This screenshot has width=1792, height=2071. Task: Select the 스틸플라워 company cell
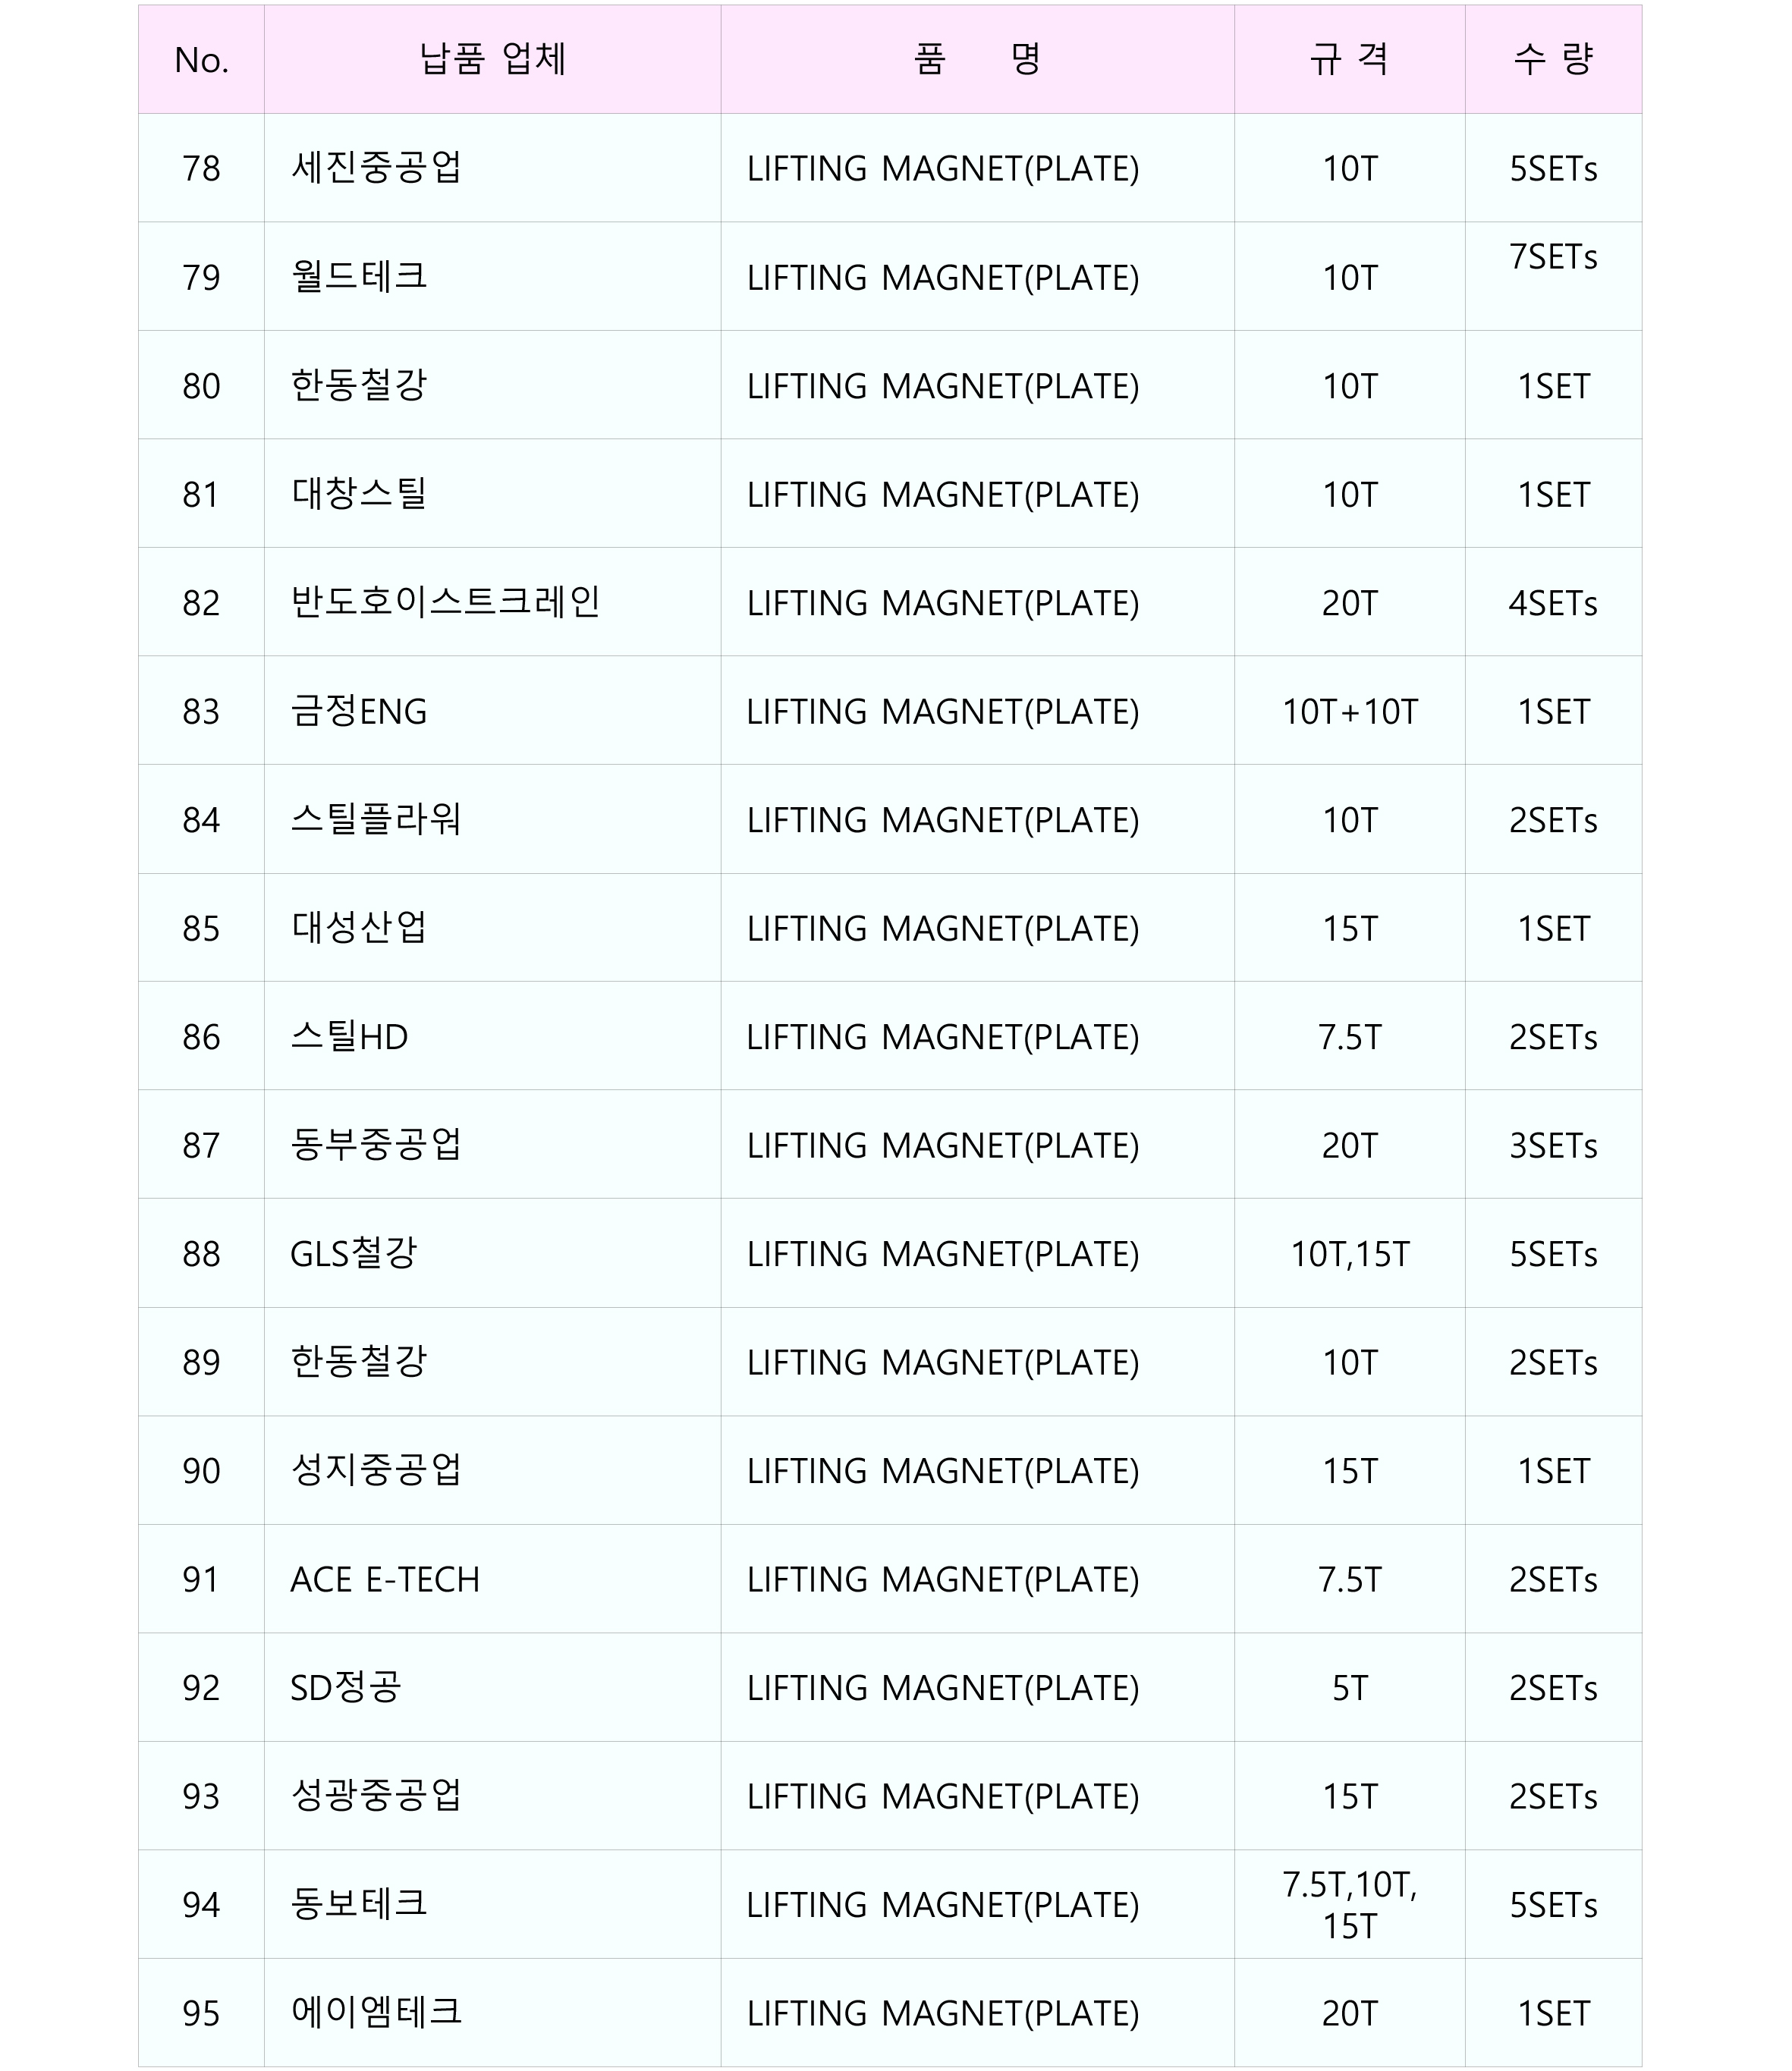[x=376, y=820]
